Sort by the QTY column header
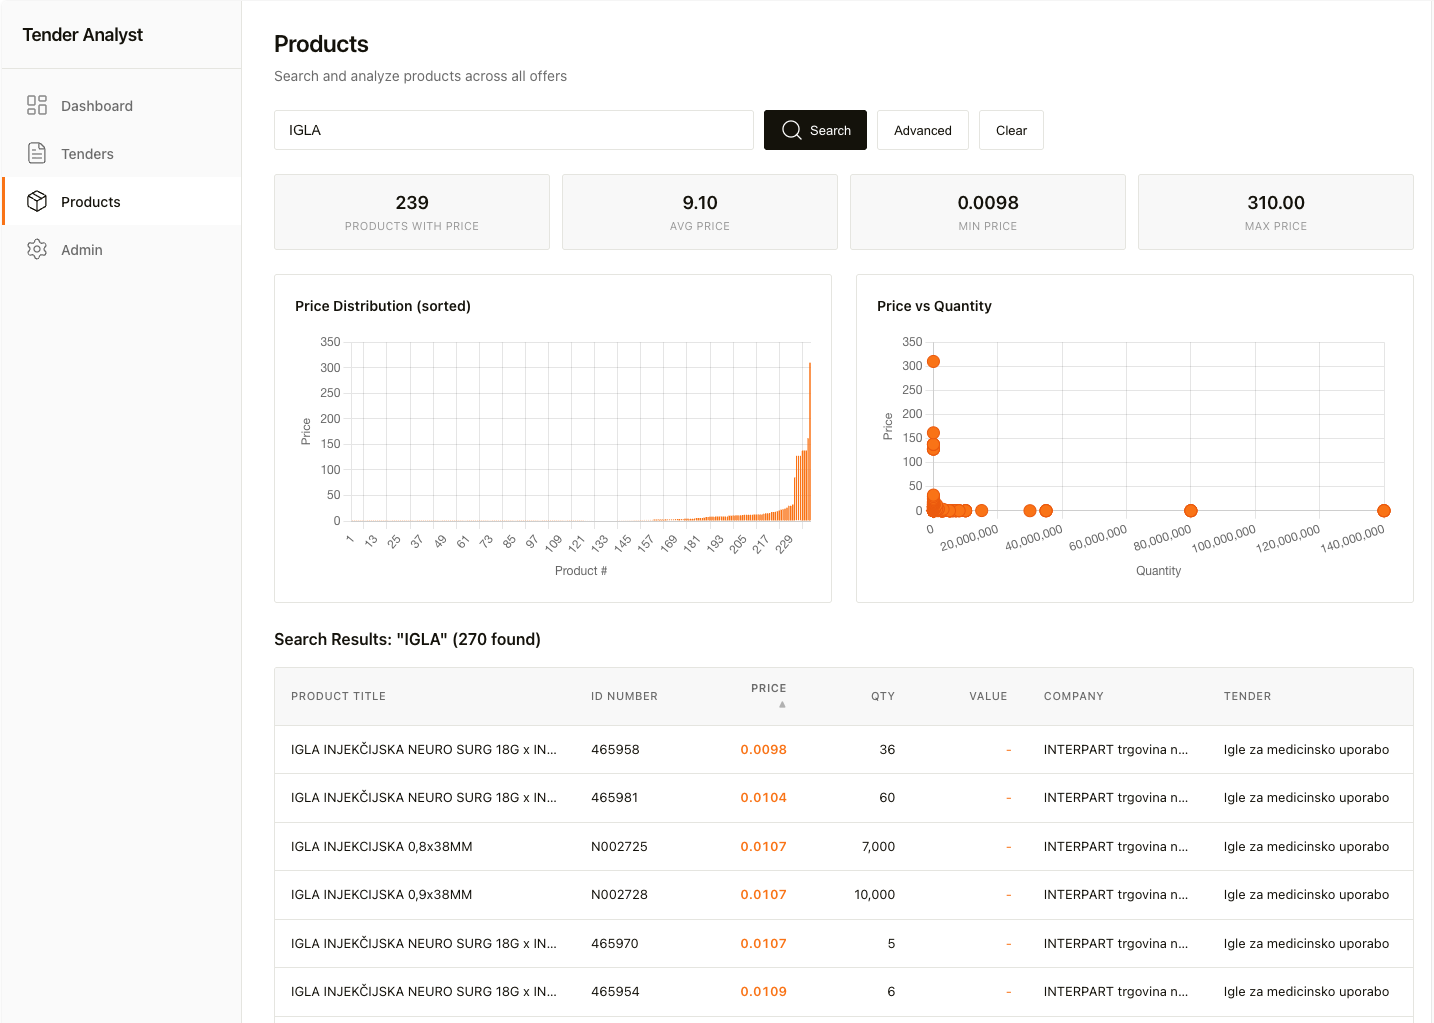Screen dimensions: 1434x1023 pyautogui.click(x=882, y=696)
